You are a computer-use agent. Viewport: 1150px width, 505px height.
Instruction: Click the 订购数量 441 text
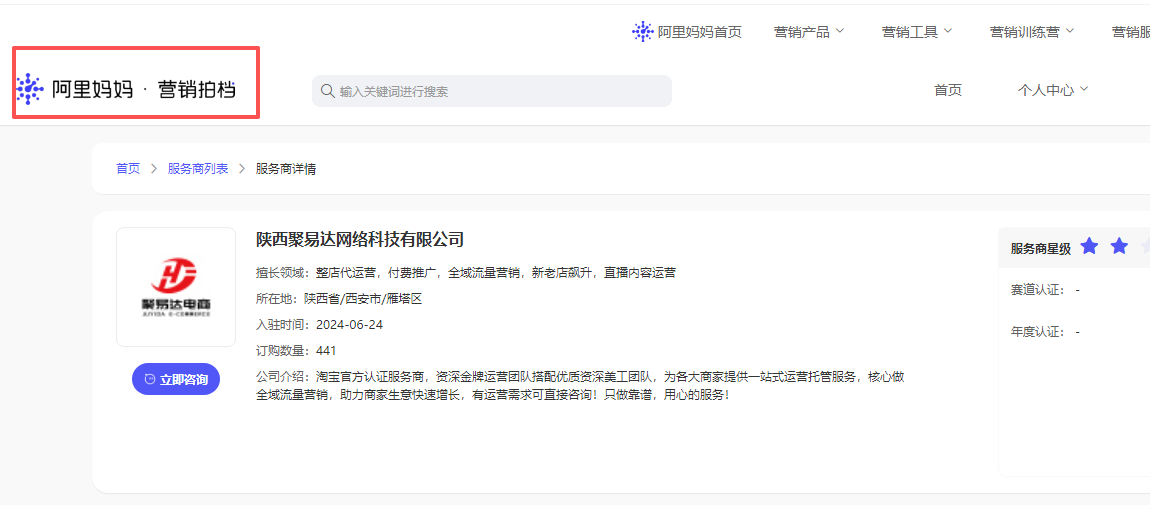[x=296, y=350]
